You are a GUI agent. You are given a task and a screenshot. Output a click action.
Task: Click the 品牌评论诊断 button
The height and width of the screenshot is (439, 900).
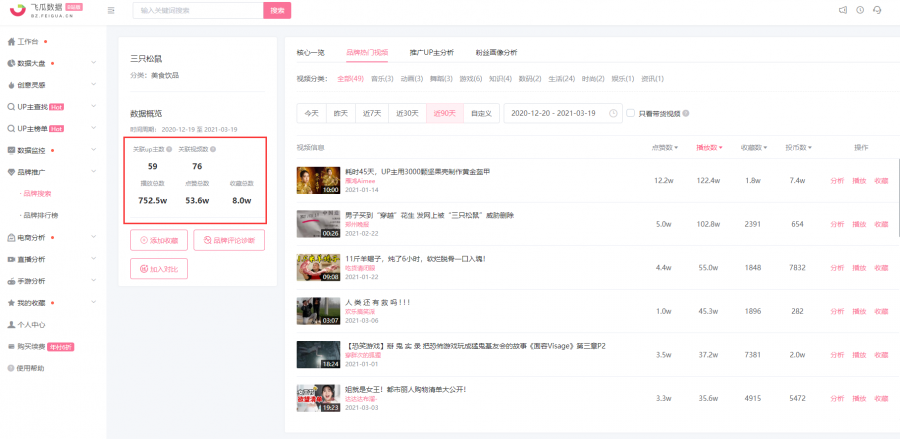(229, 240)
